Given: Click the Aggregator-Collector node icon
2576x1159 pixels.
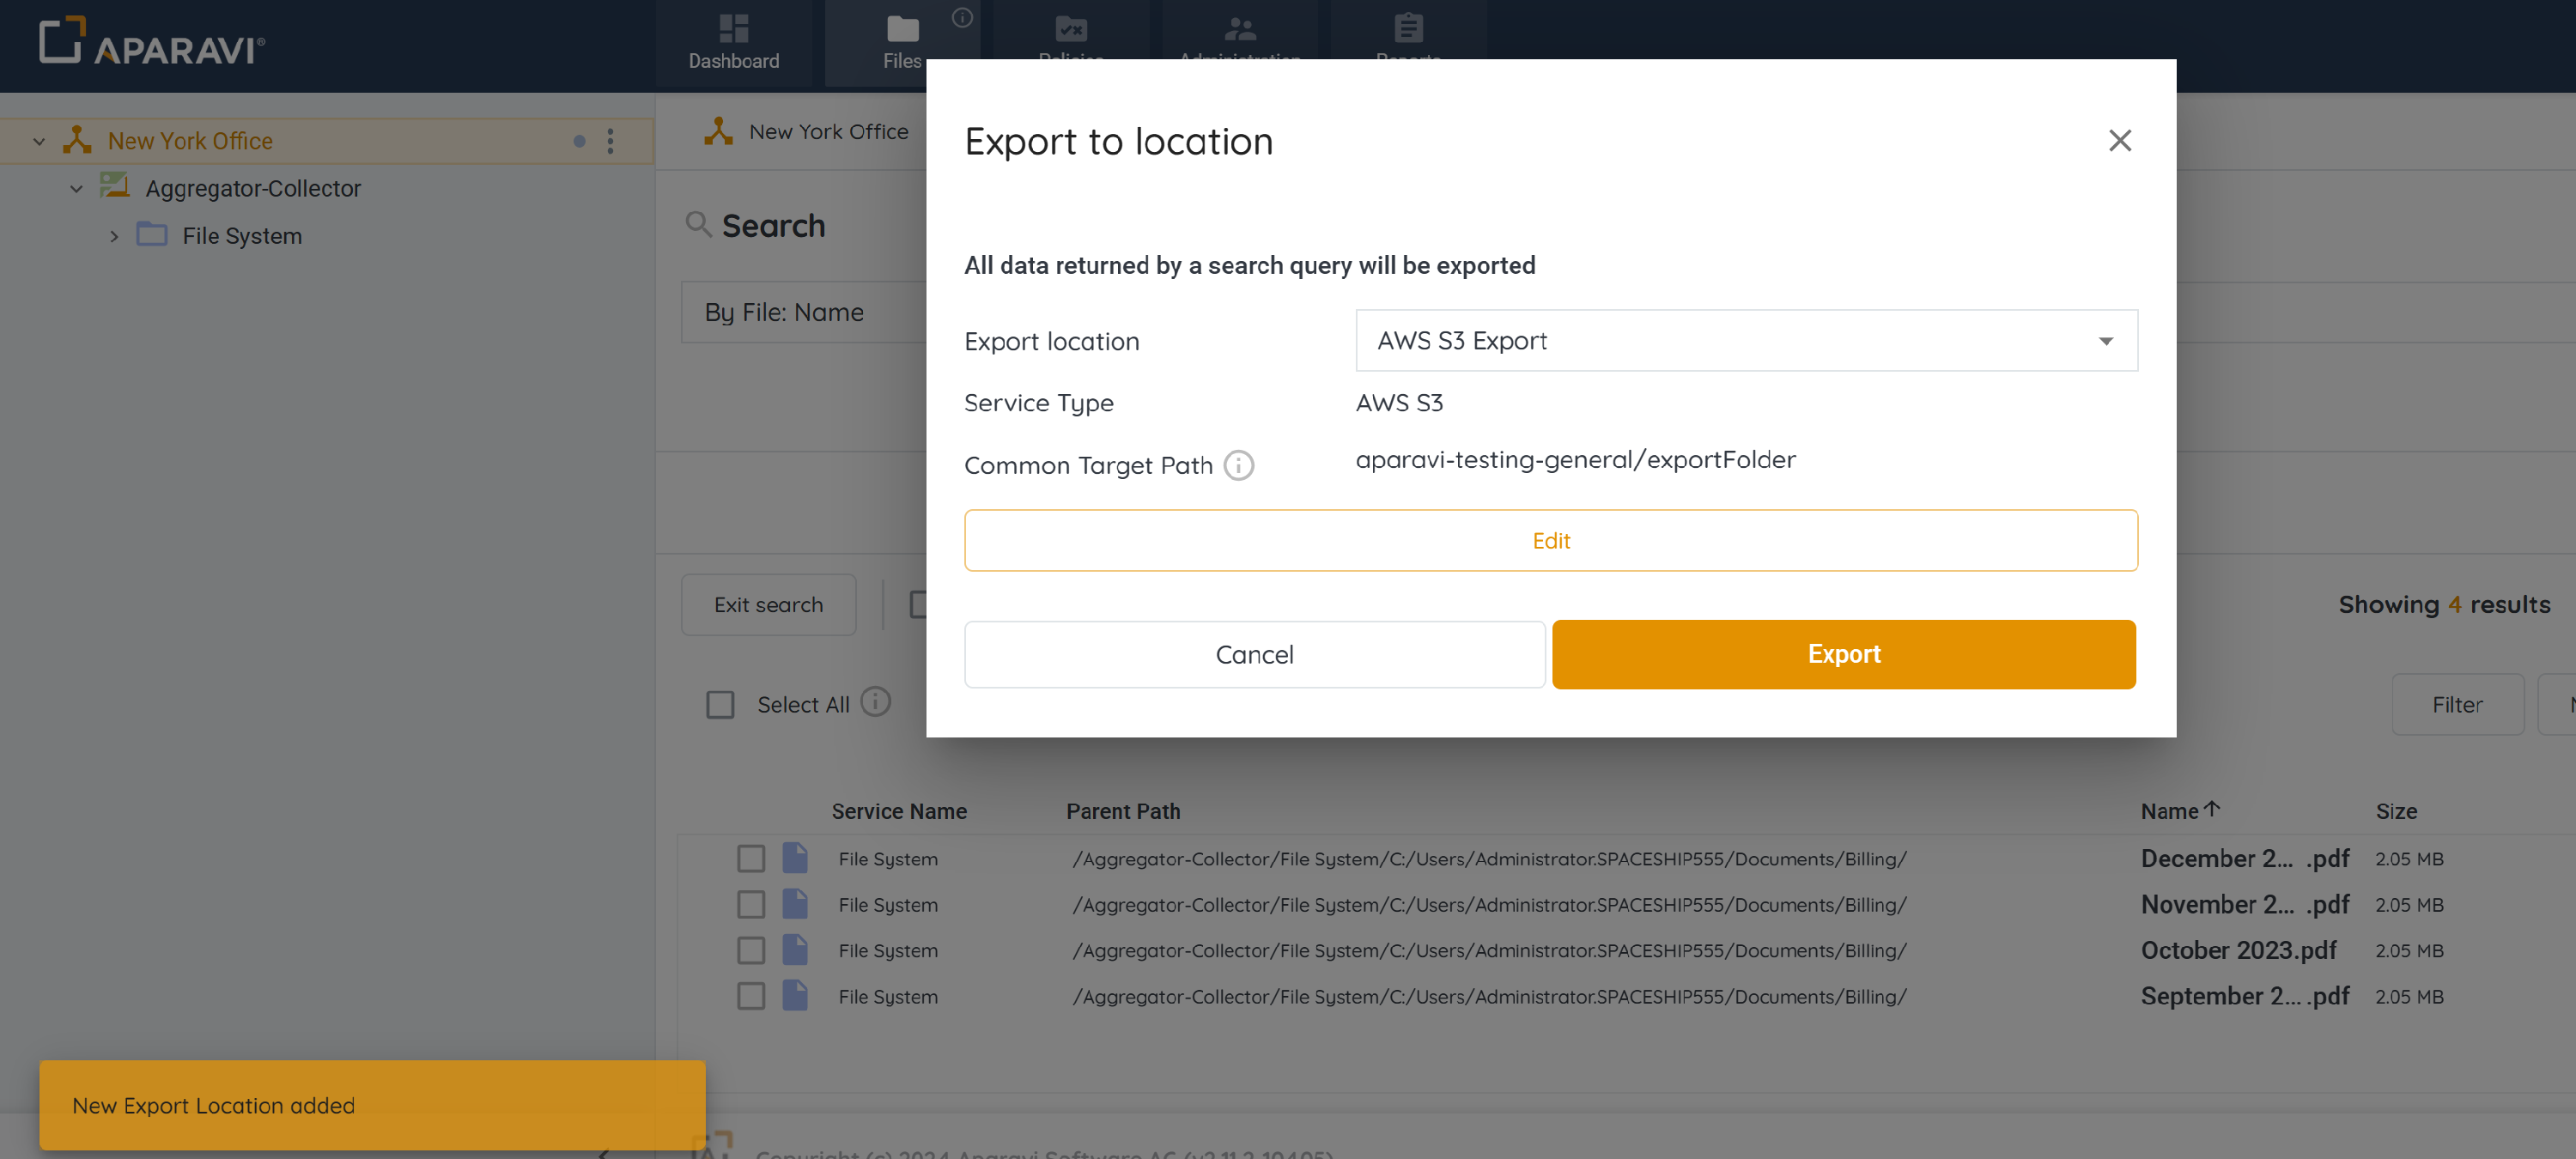Looking at the screenshot, I should (x=115, y=186).
